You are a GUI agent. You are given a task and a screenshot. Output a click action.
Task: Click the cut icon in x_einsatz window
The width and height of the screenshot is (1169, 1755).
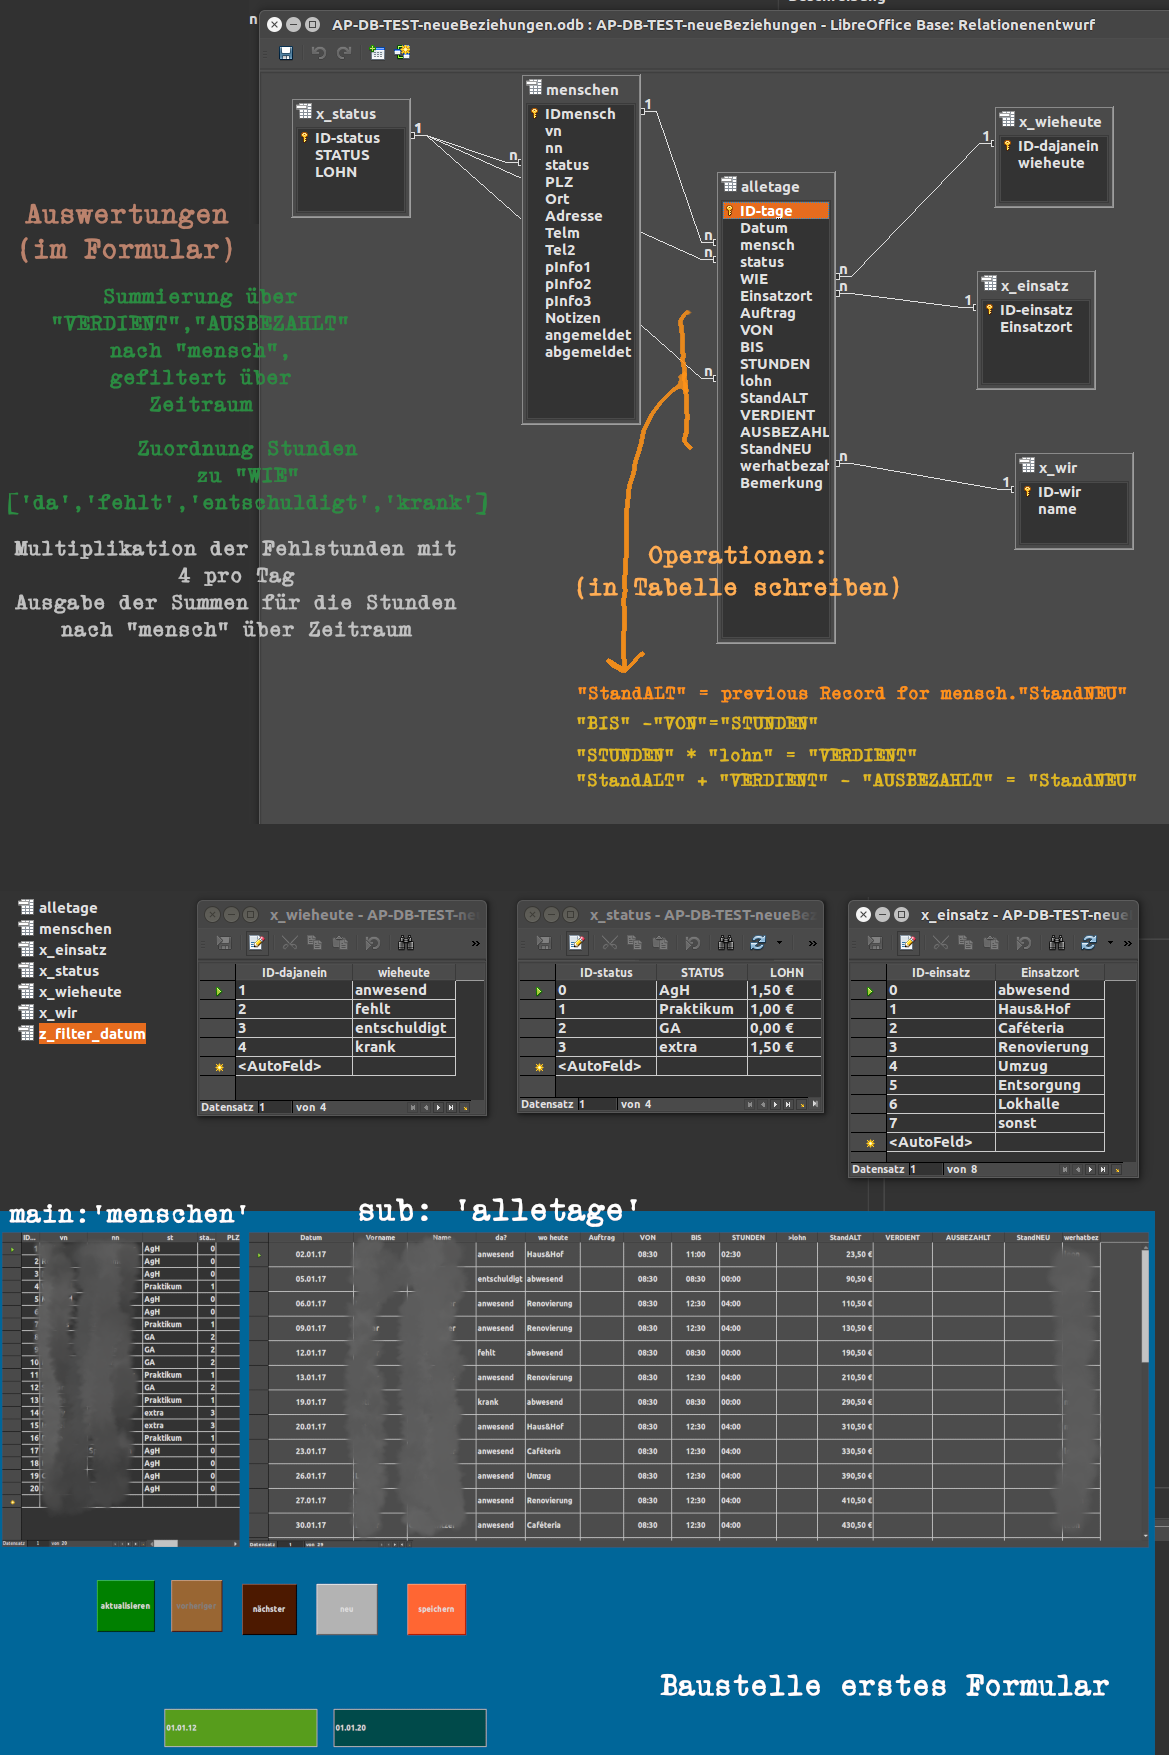(941, 942)
